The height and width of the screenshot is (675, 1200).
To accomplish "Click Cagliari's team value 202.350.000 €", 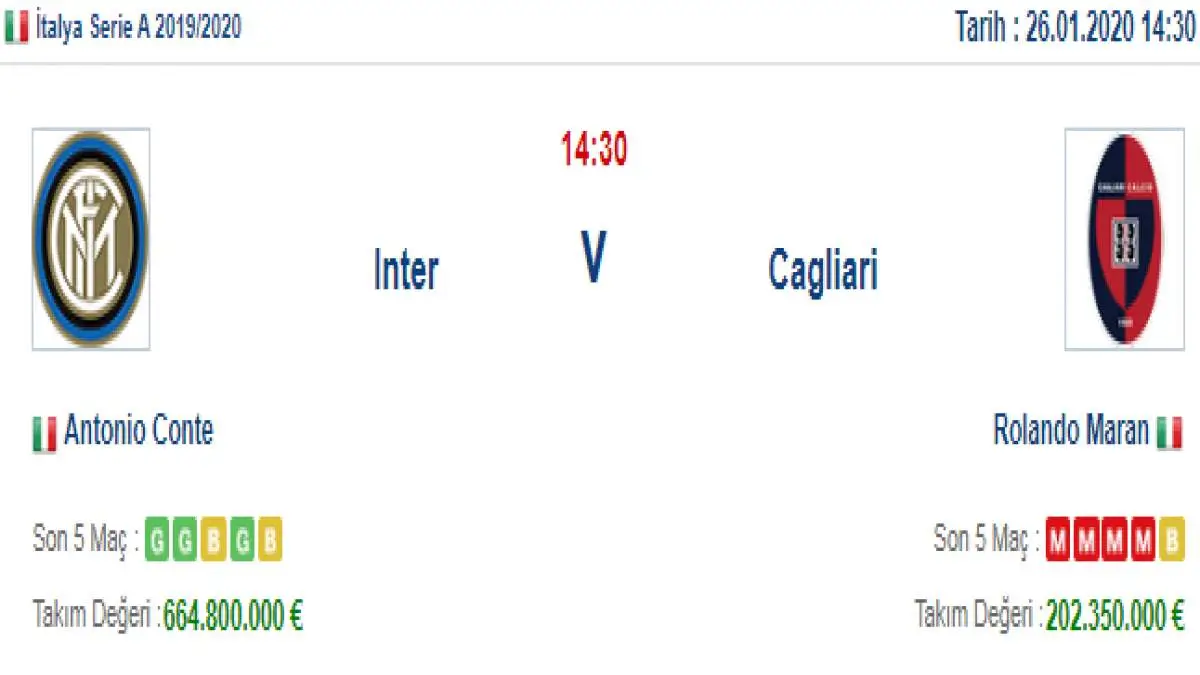I will pos(1115,615).
